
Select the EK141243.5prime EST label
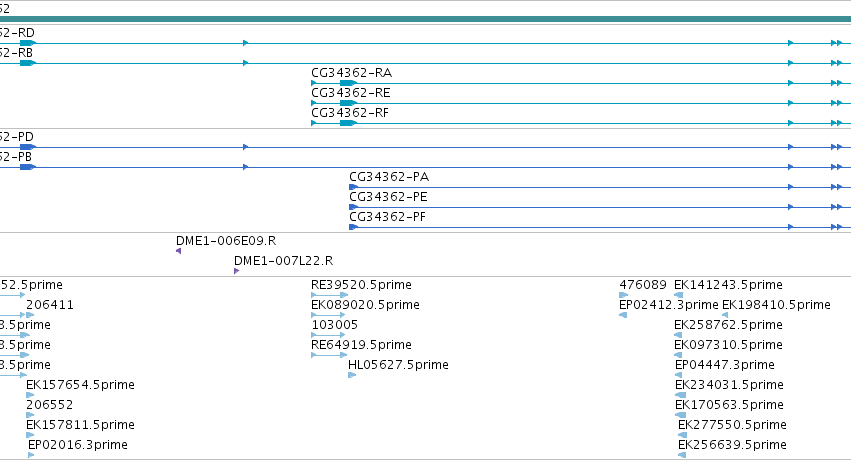(728, 285)
